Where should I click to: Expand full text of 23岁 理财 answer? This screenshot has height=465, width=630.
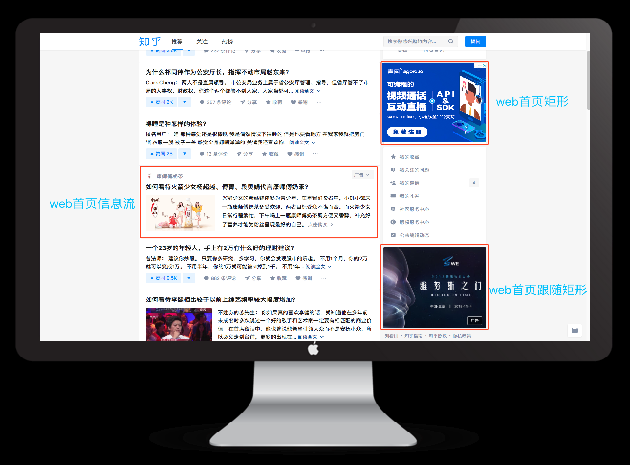pos(318,266)
